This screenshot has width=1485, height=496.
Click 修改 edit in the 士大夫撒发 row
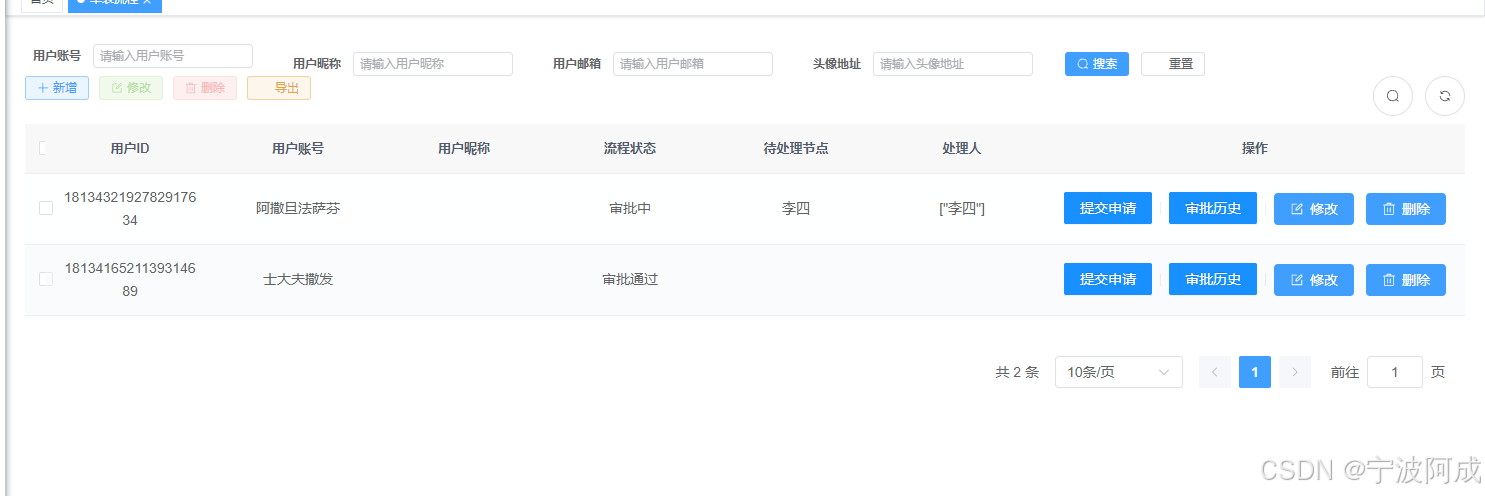(1314, 280)
